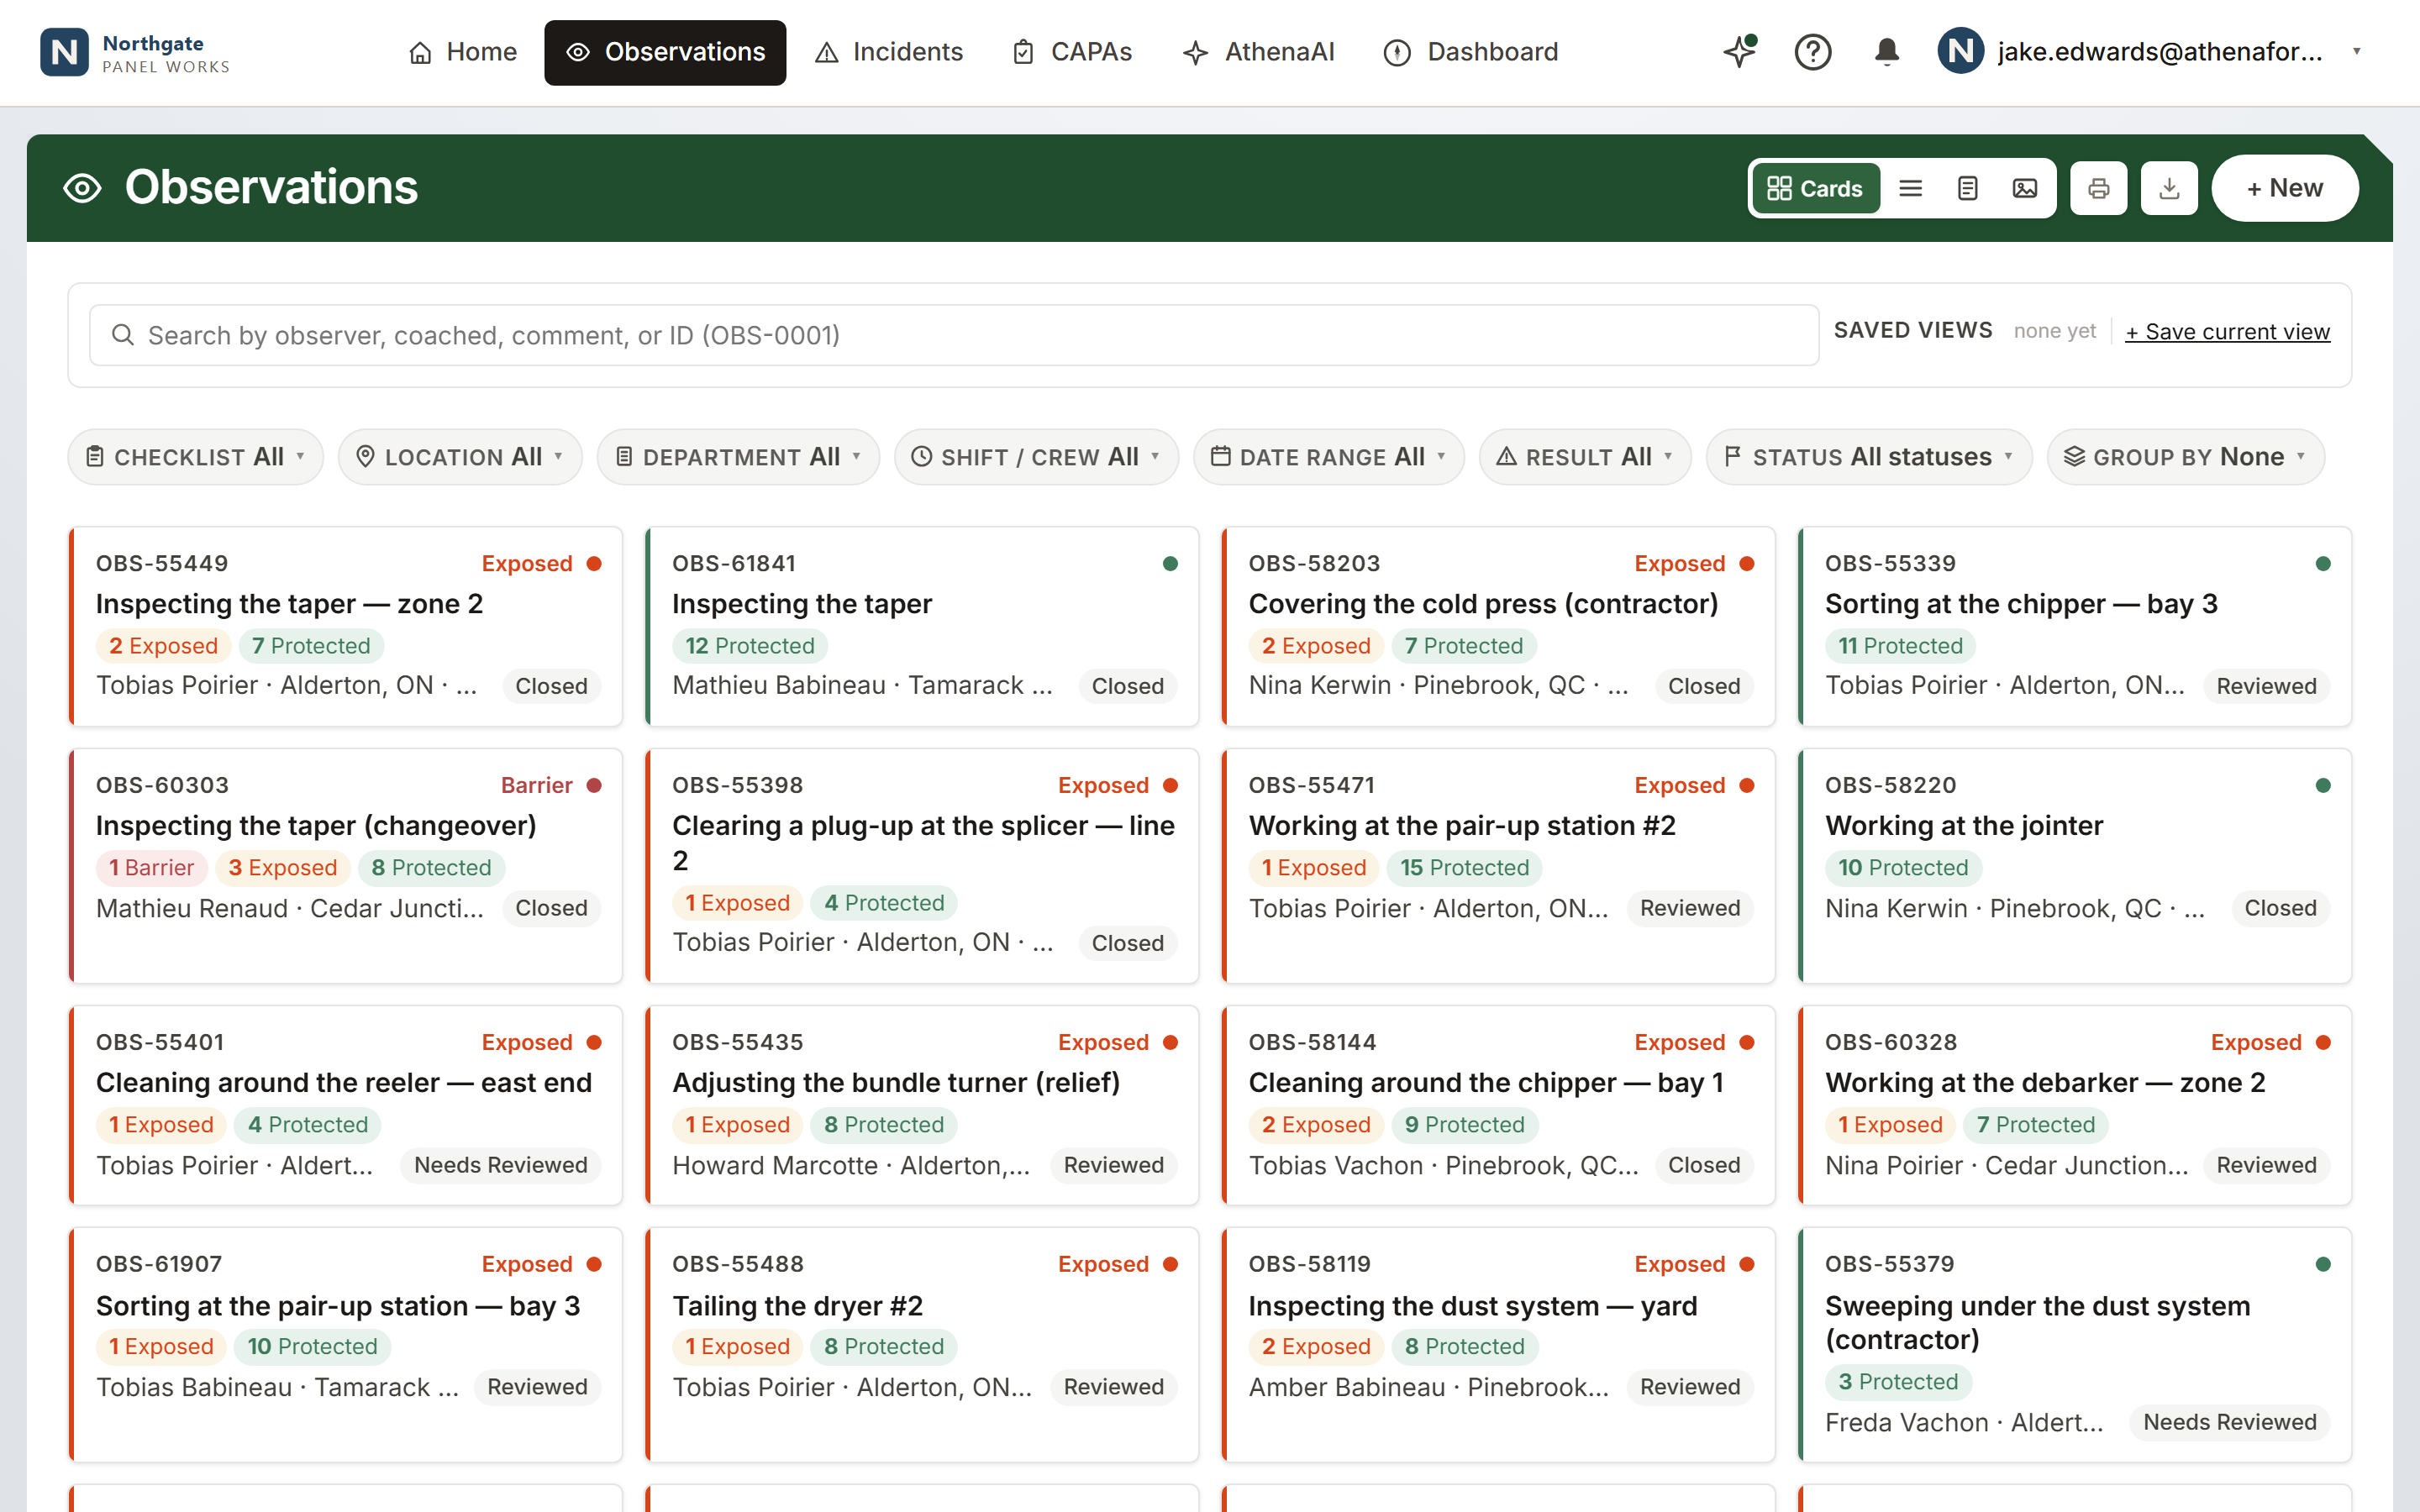Open the Dashboard nav tab
This screenshot has width=2420, height=1512.
coord(1470,52)
